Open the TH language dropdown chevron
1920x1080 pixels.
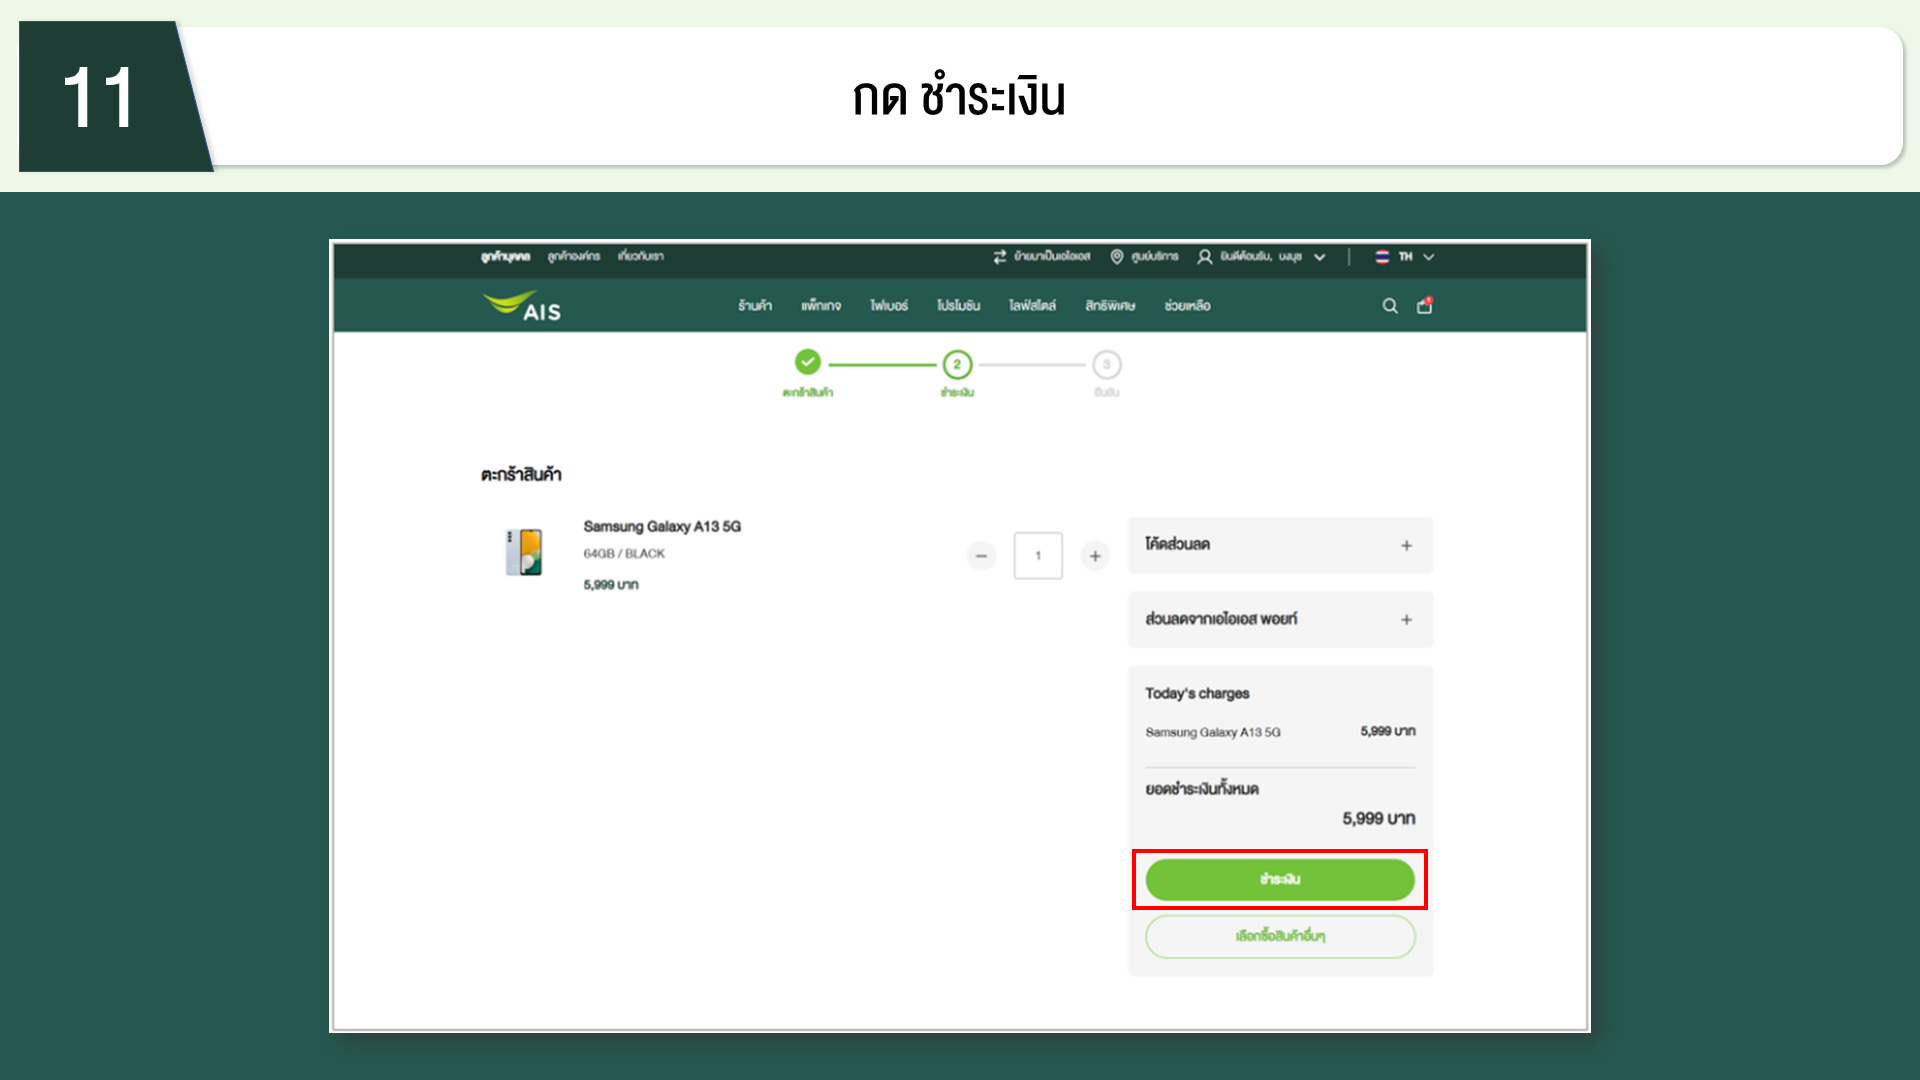coord(1429,257)
